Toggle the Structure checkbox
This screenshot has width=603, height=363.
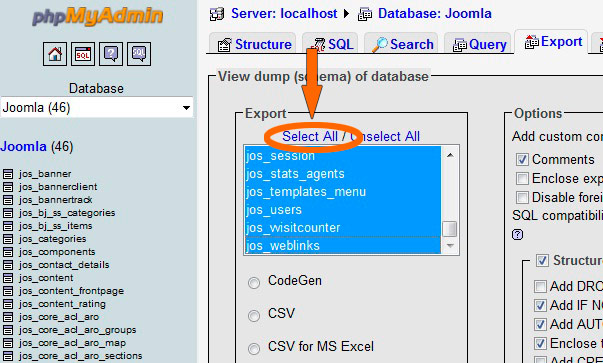[542, 261]
